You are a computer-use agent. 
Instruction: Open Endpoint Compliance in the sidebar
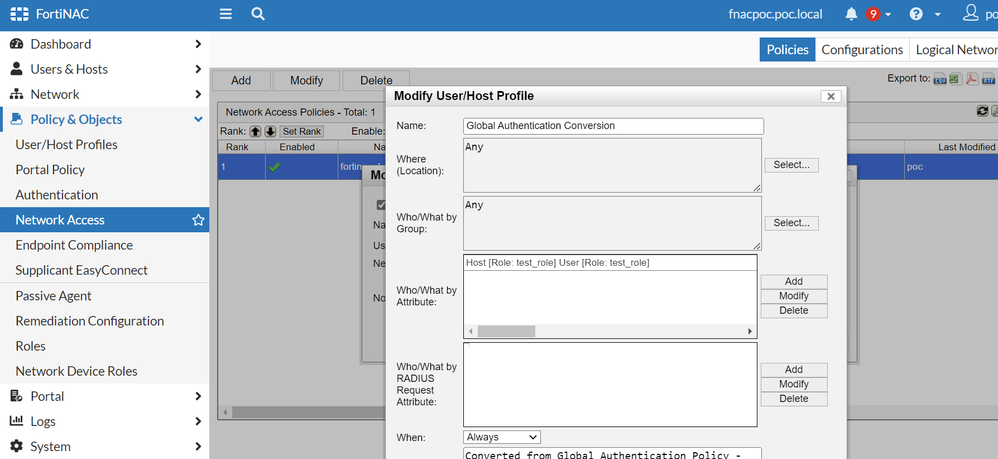pos(74,245)
